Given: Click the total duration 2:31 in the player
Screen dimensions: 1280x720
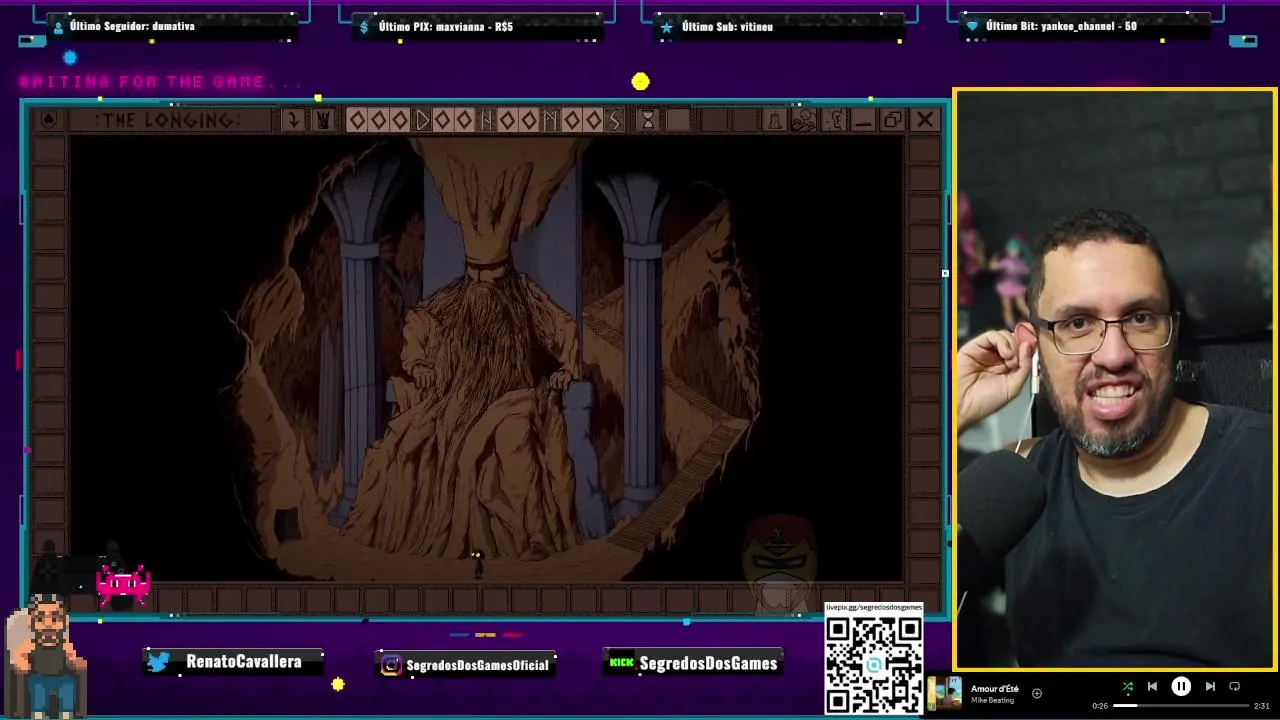Looking at the screenshot, I should [1262, 706].
